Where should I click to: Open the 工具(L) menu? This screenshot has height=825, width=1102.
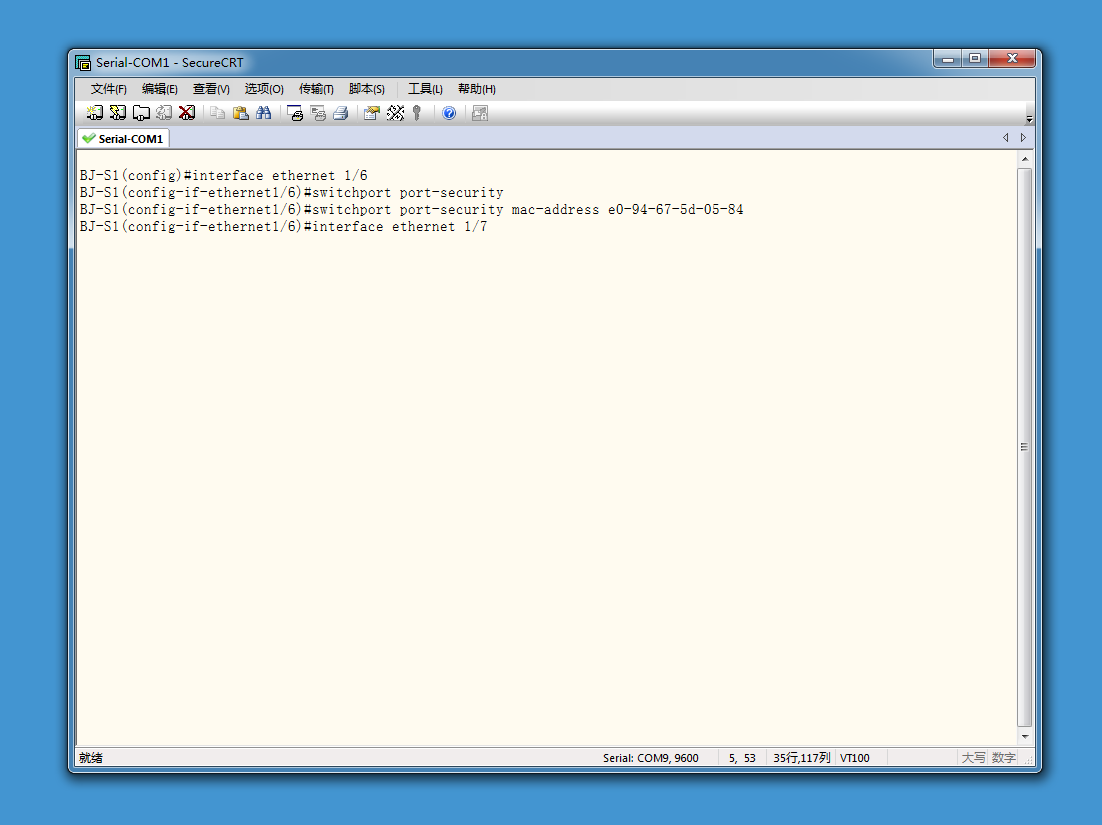(x=425, y=89)
